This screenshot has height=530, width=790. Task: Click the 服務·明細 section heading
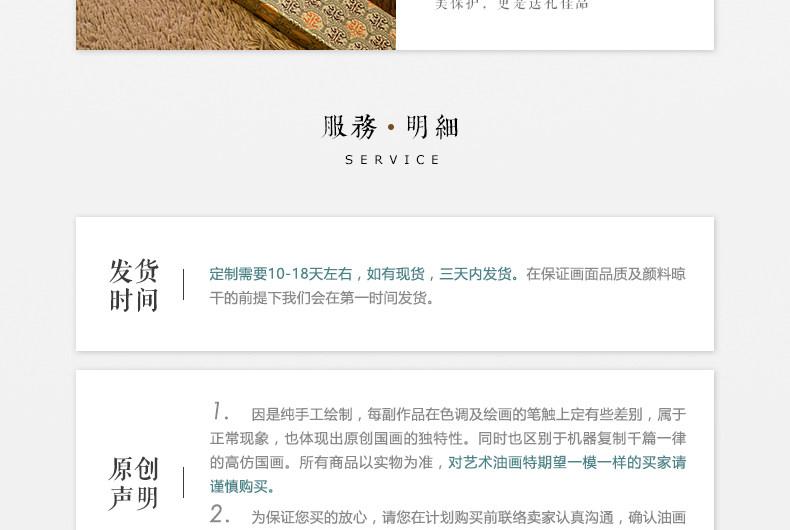tap(390, 126)
